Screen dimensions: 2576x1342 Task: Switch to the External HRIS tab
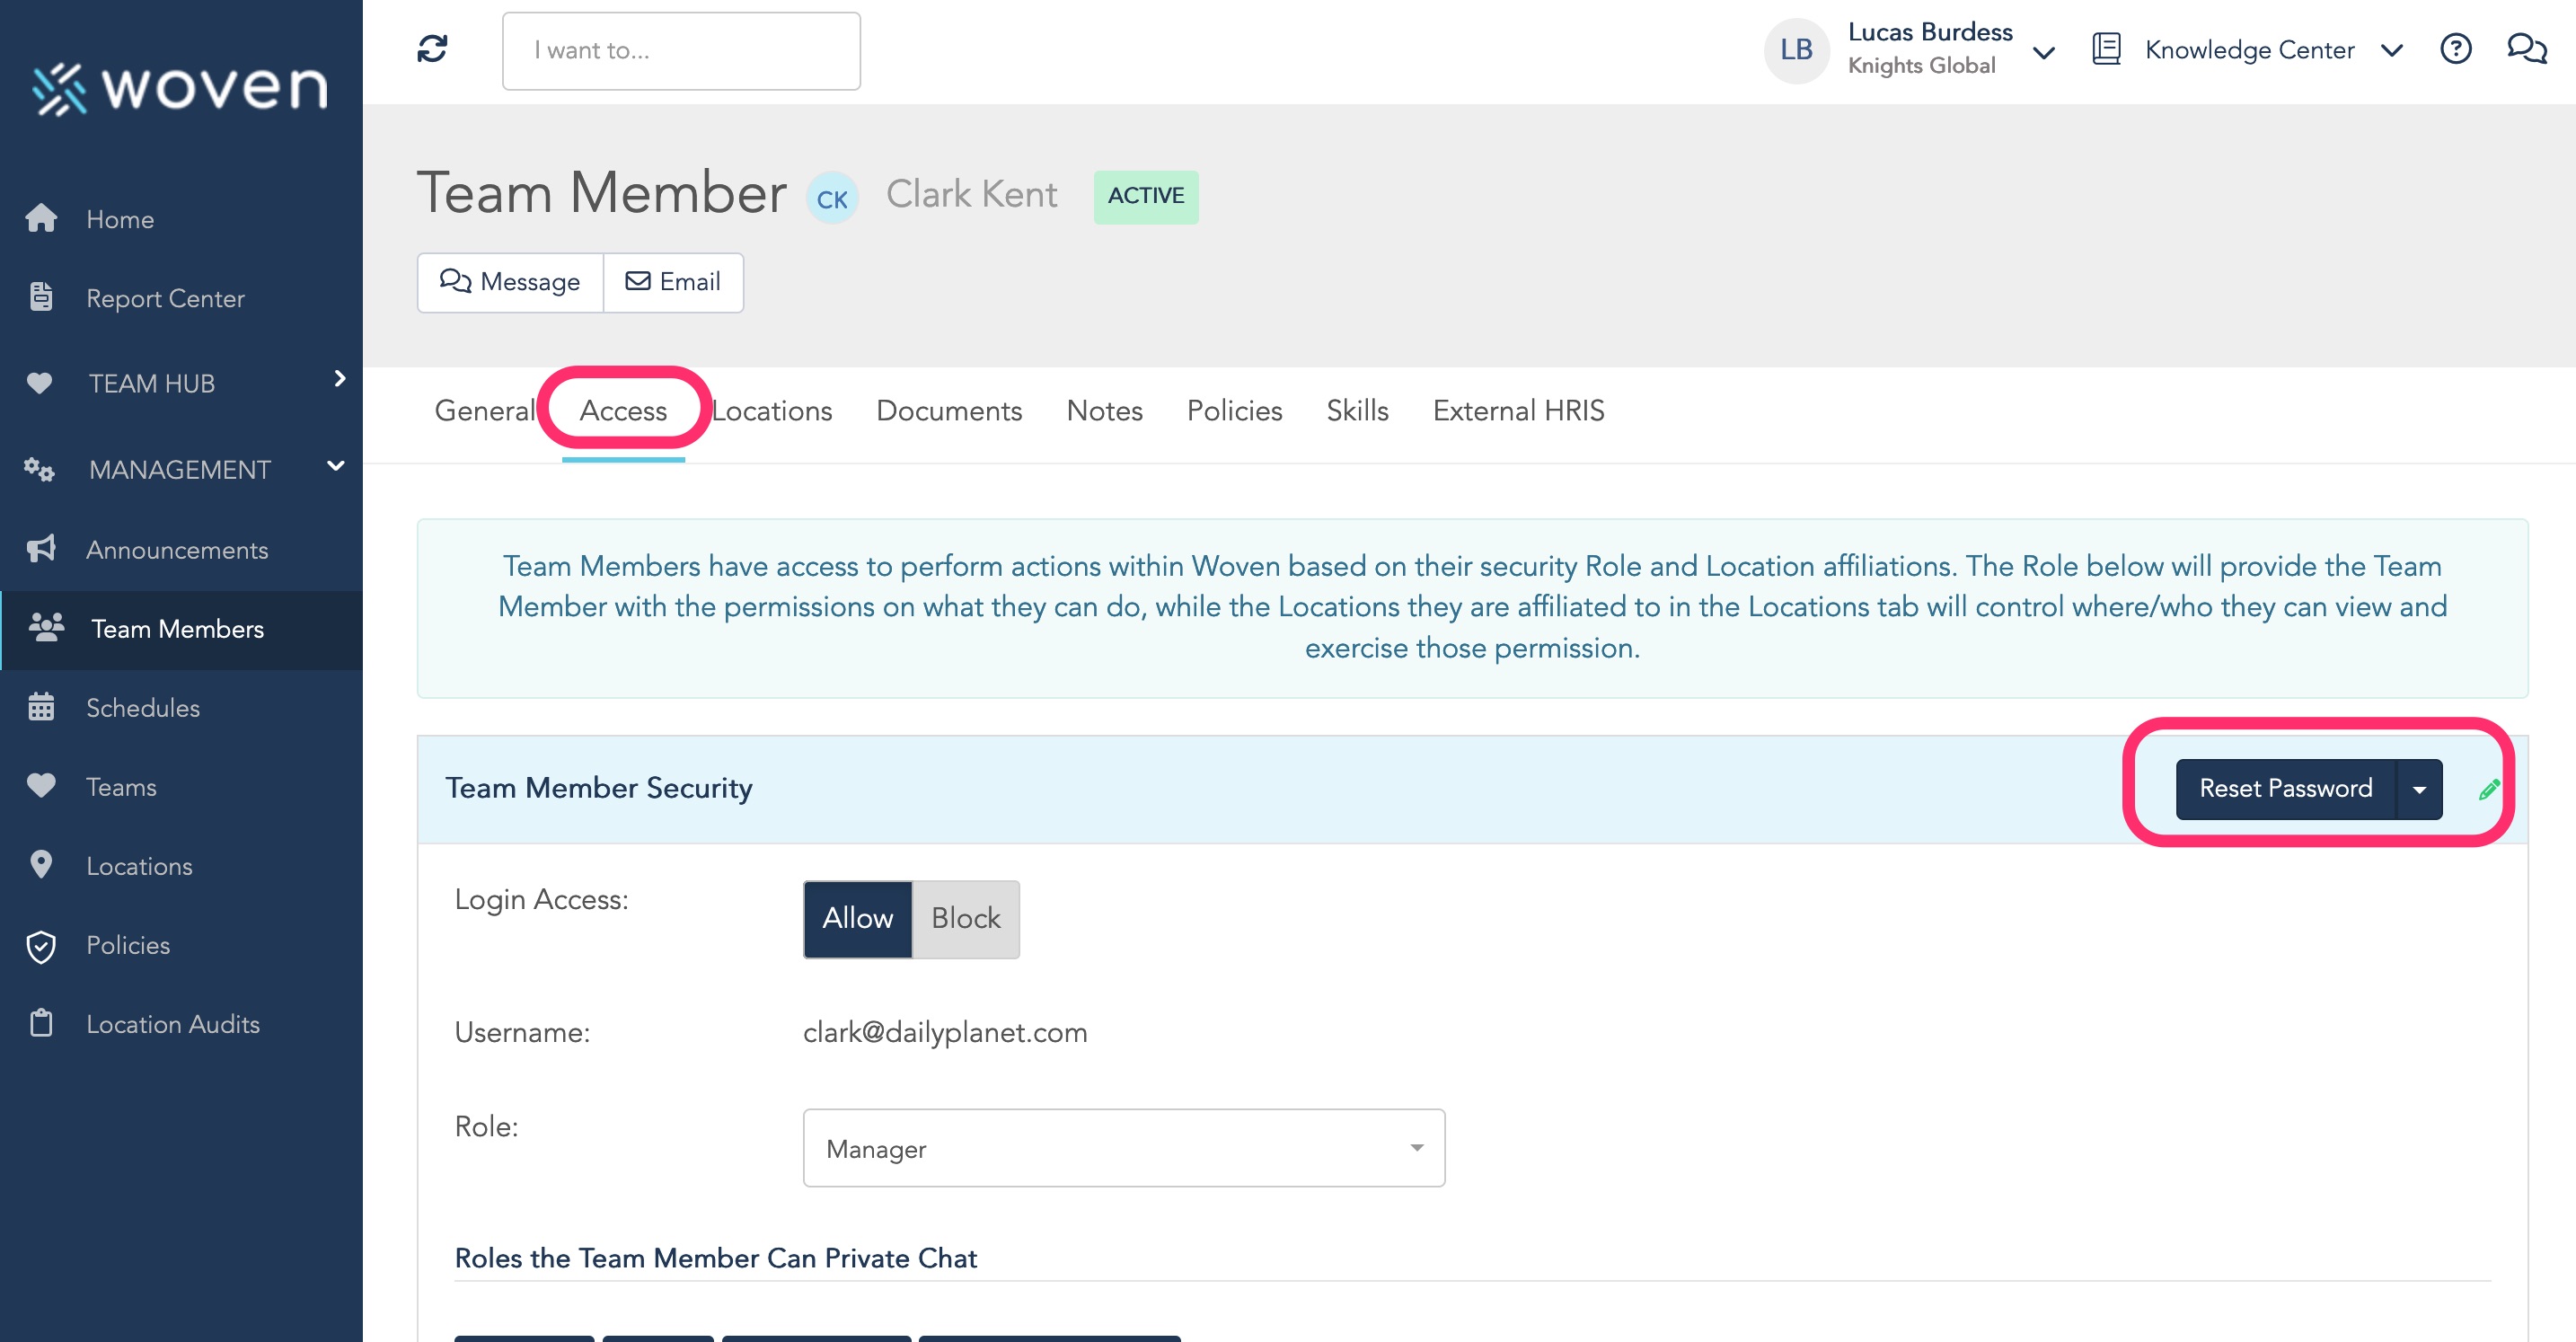(1518, 411)
